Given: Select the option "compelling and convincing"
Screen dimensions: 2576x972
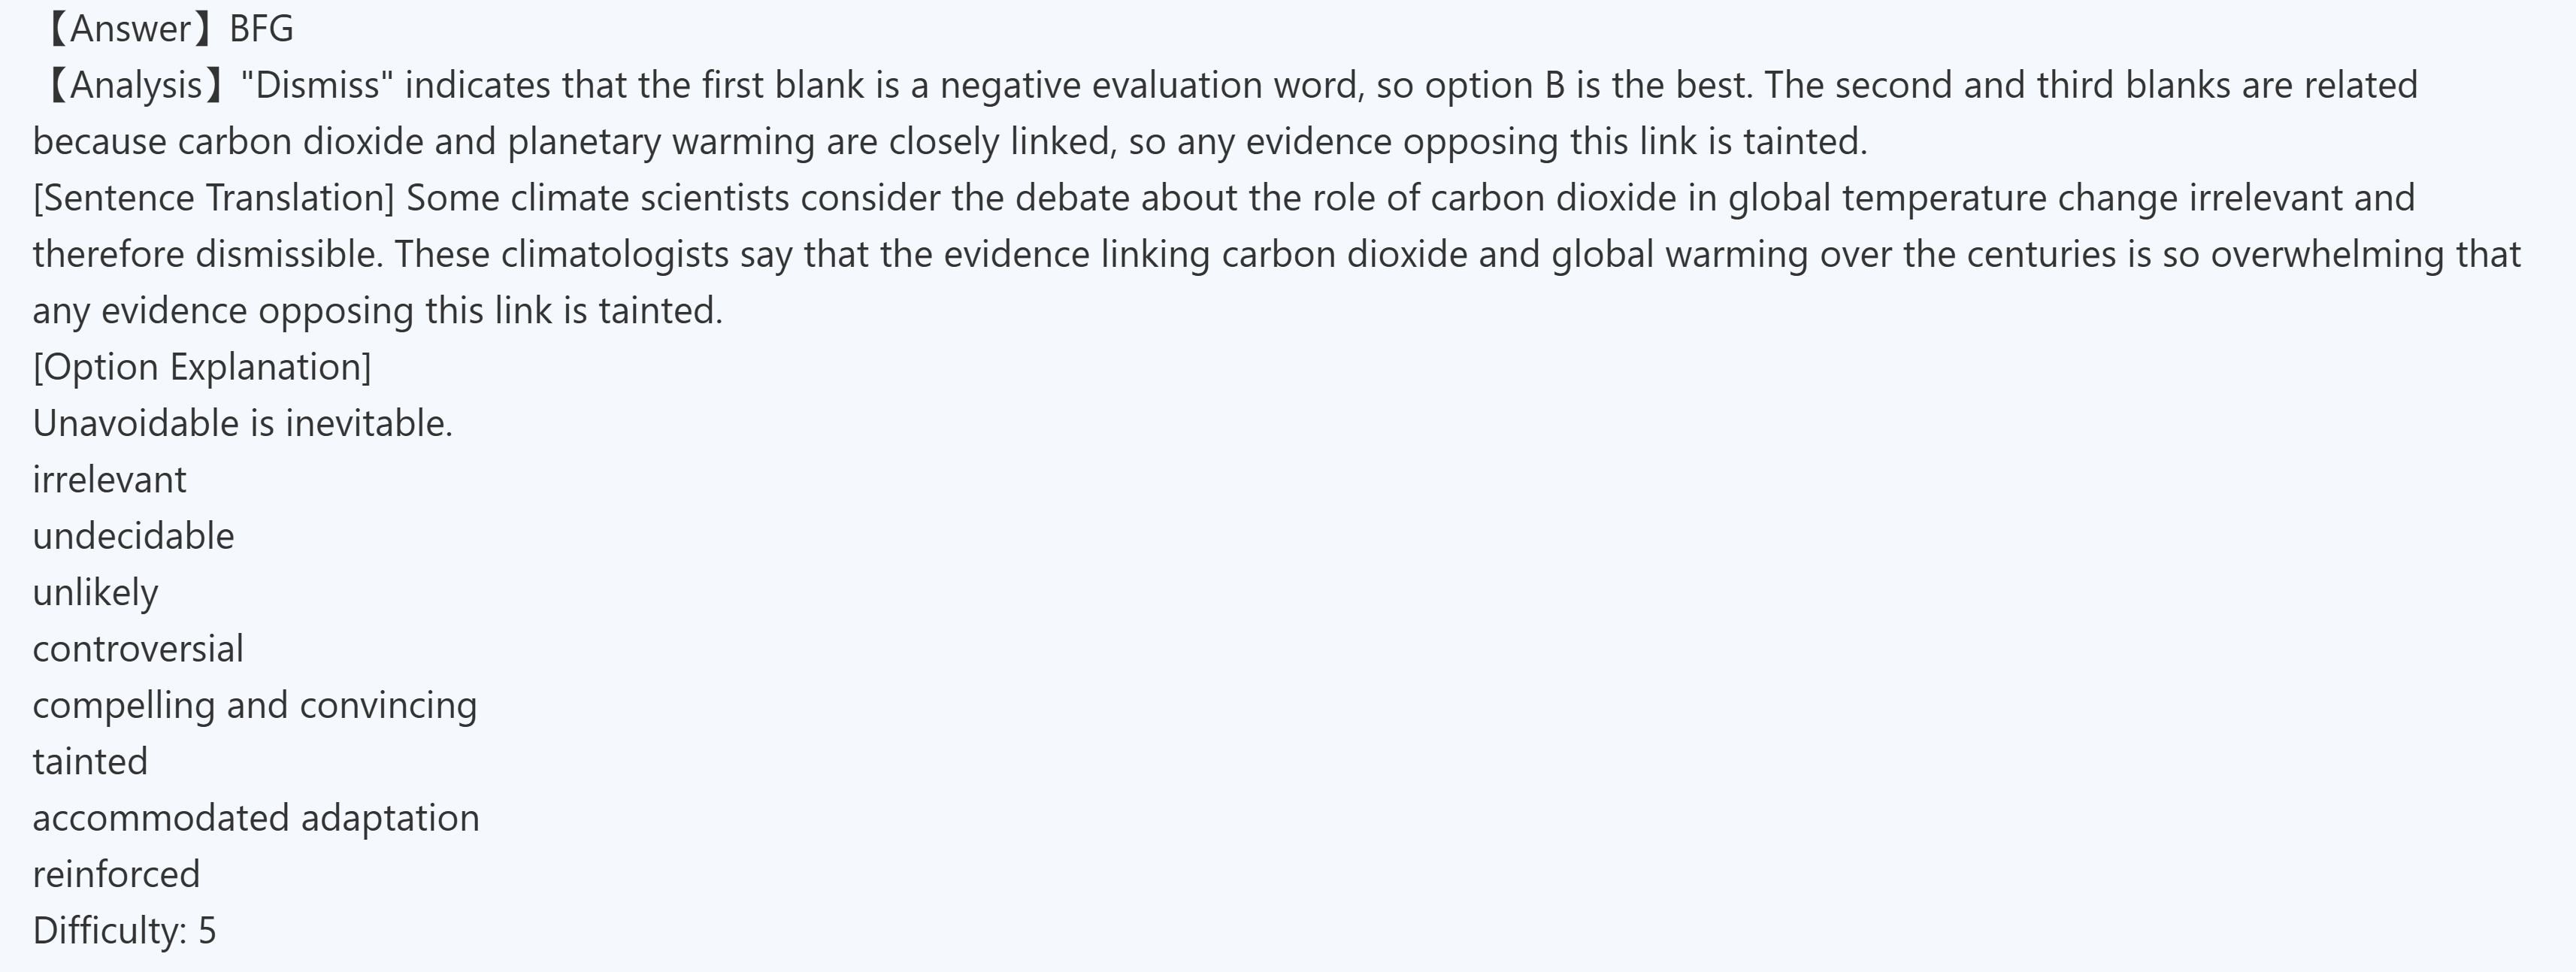Looking at the screenshot, I should (255, 706).
